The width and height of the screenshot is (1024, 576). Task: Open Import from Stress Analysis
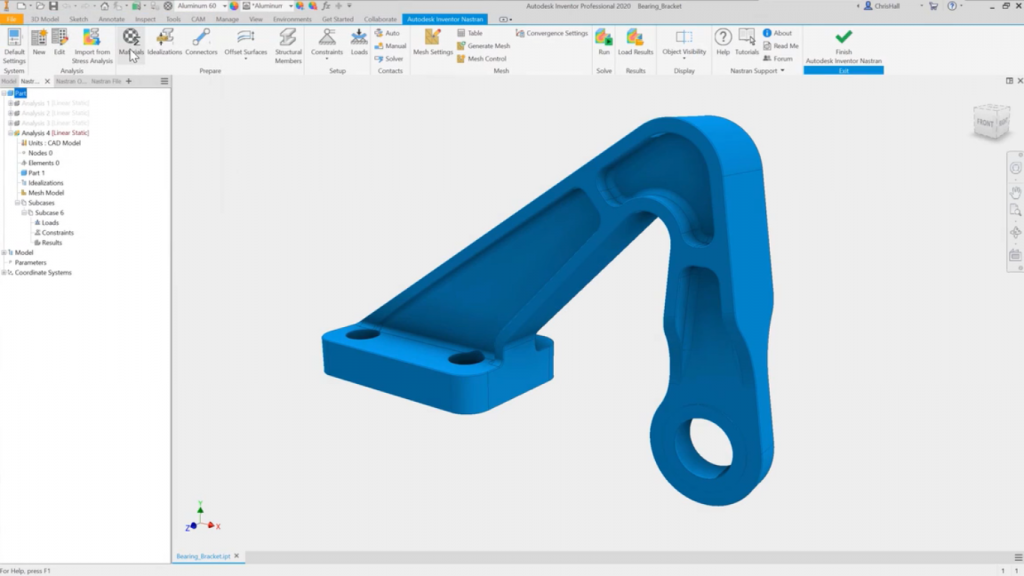click(x=92, y=44)
